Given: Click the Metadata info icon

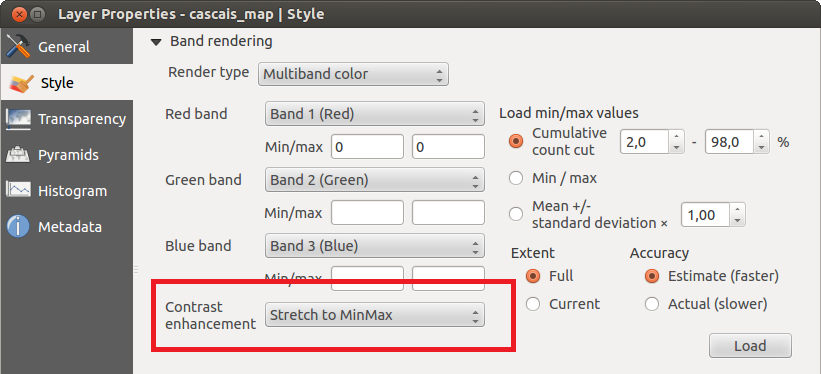Looking at the screenshot, I should 18,227.
